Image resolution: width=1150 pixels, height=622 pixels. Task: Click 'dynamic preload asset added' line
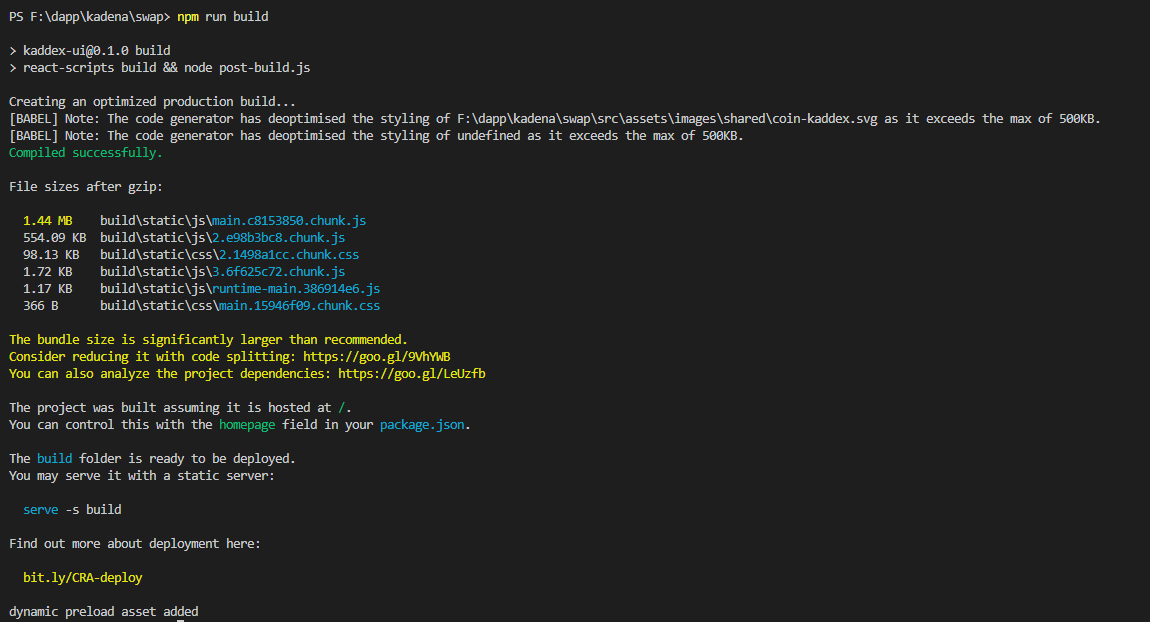[103, 611]
